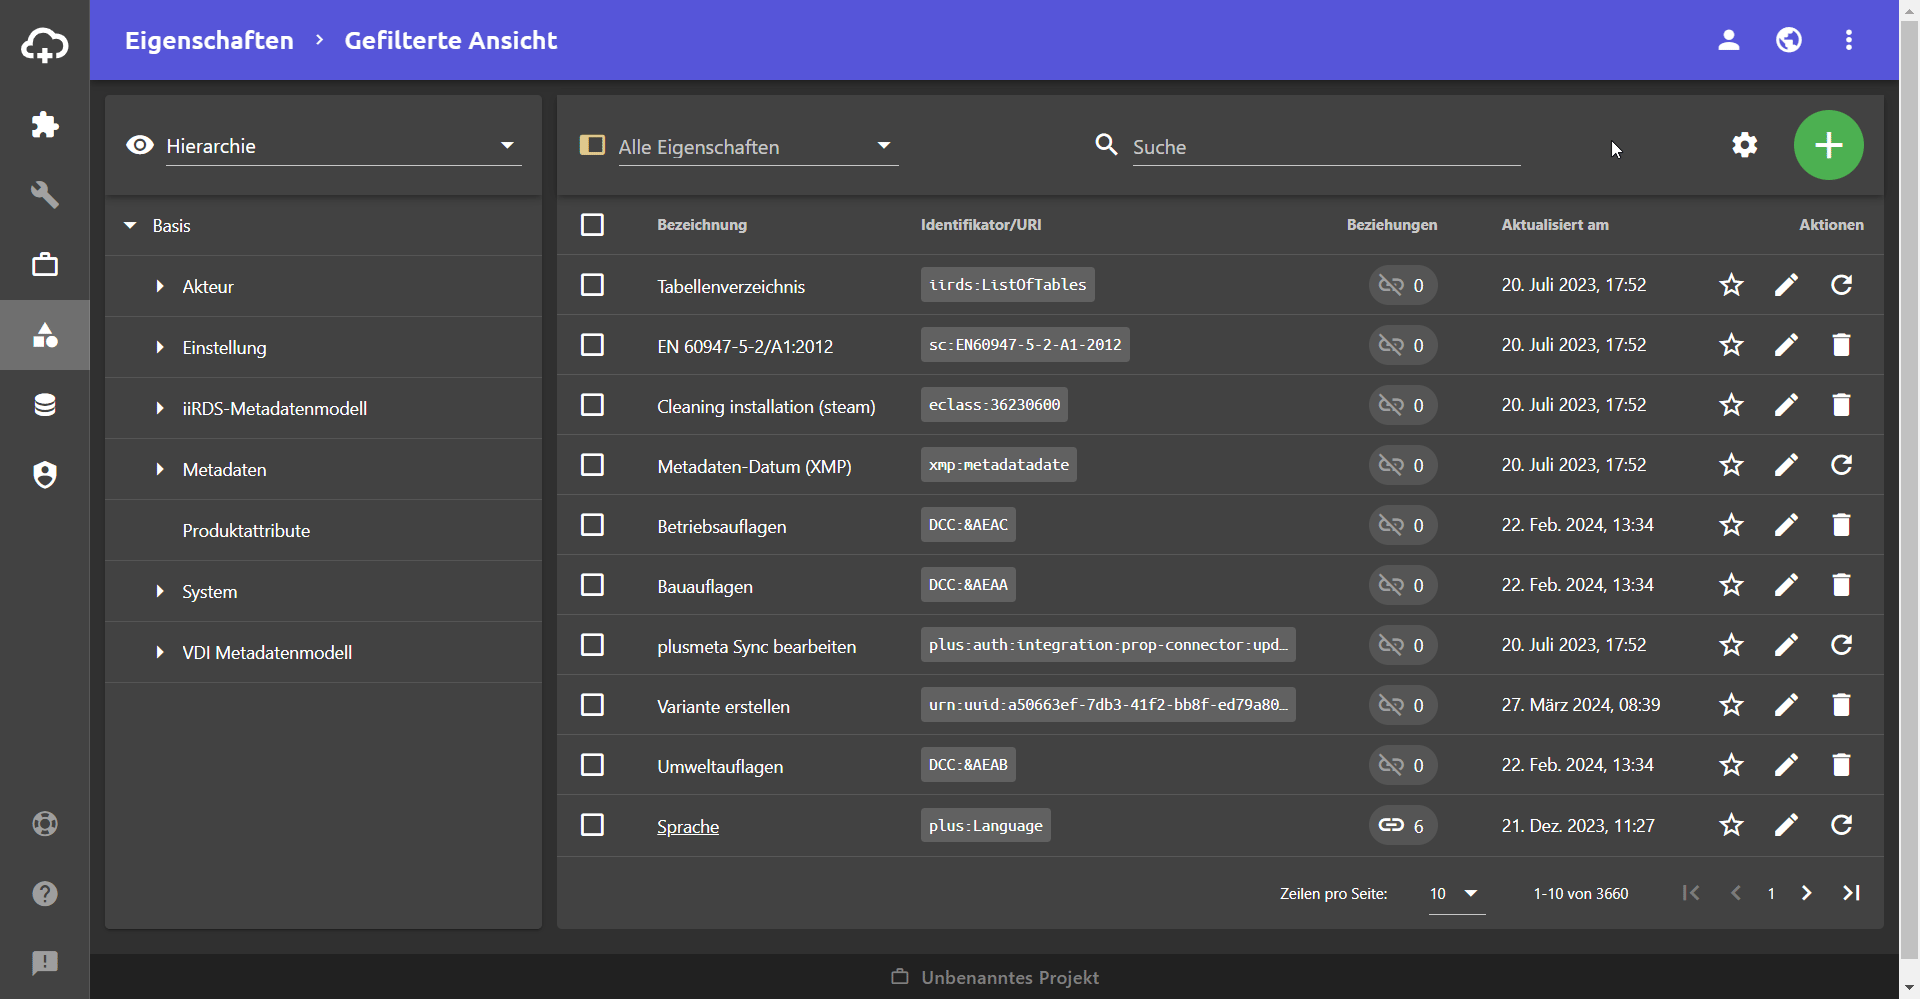Open the Sprache property link

tap(688, 827)
